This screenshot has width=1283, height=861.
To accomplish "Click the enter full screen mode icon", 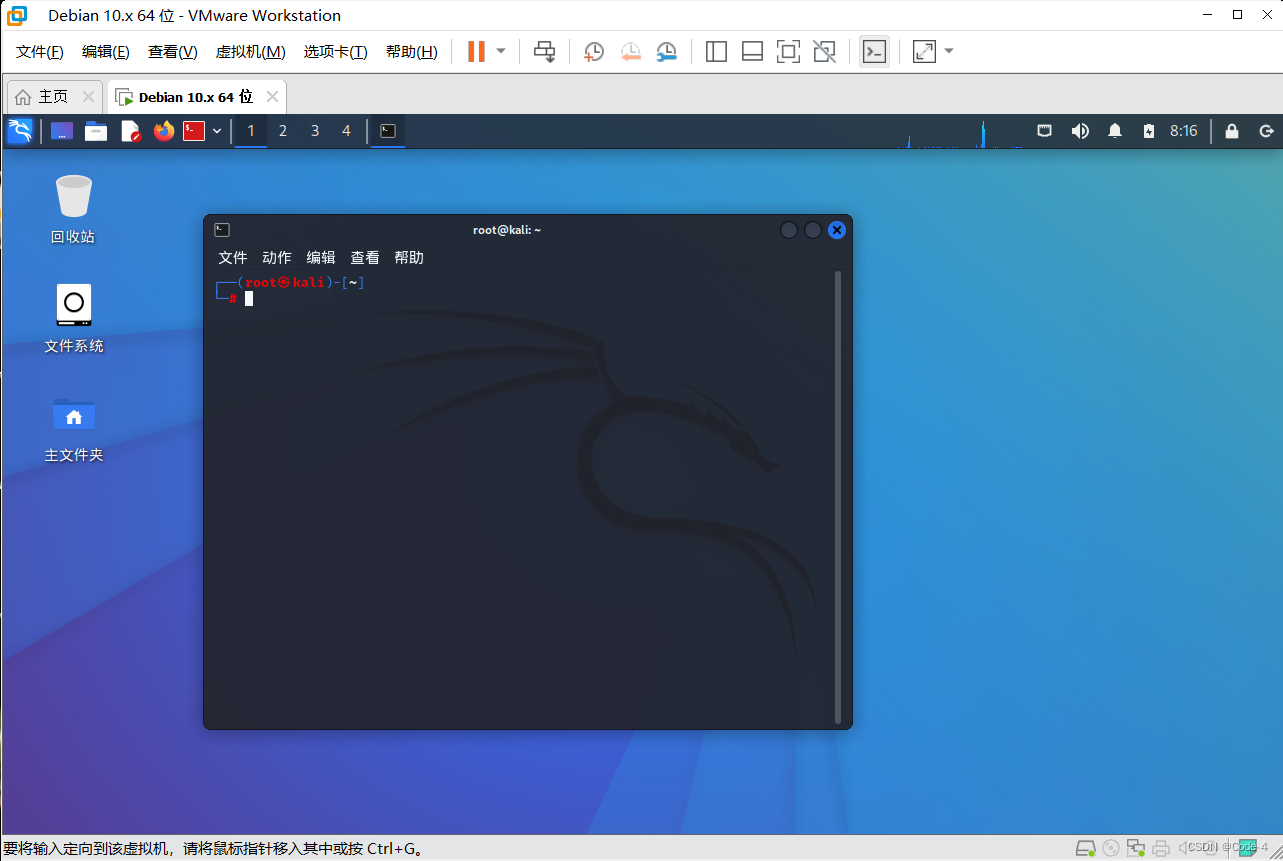I will click(788, 51).
